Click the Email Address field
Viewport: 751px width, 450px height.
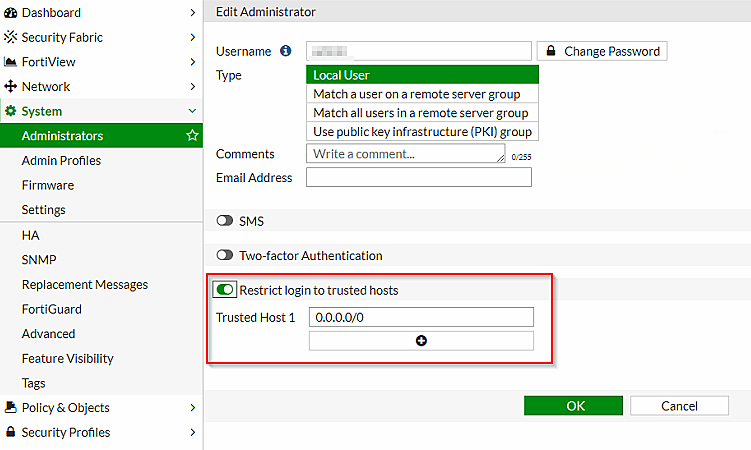click(x=419, y=177)
